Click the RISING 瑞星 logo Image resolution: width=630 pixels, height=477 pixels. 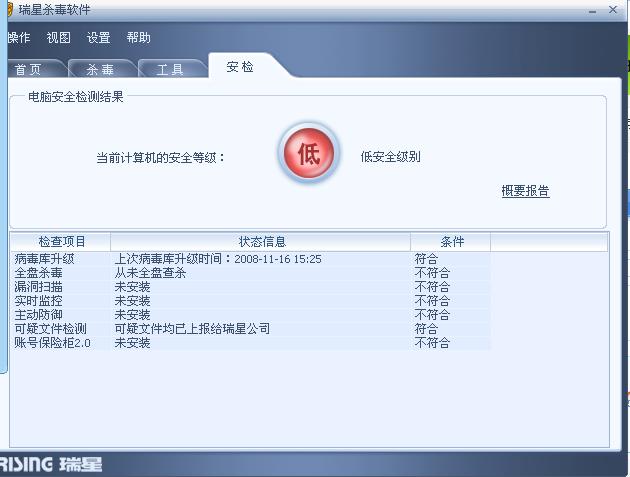[x=51, y=465]
